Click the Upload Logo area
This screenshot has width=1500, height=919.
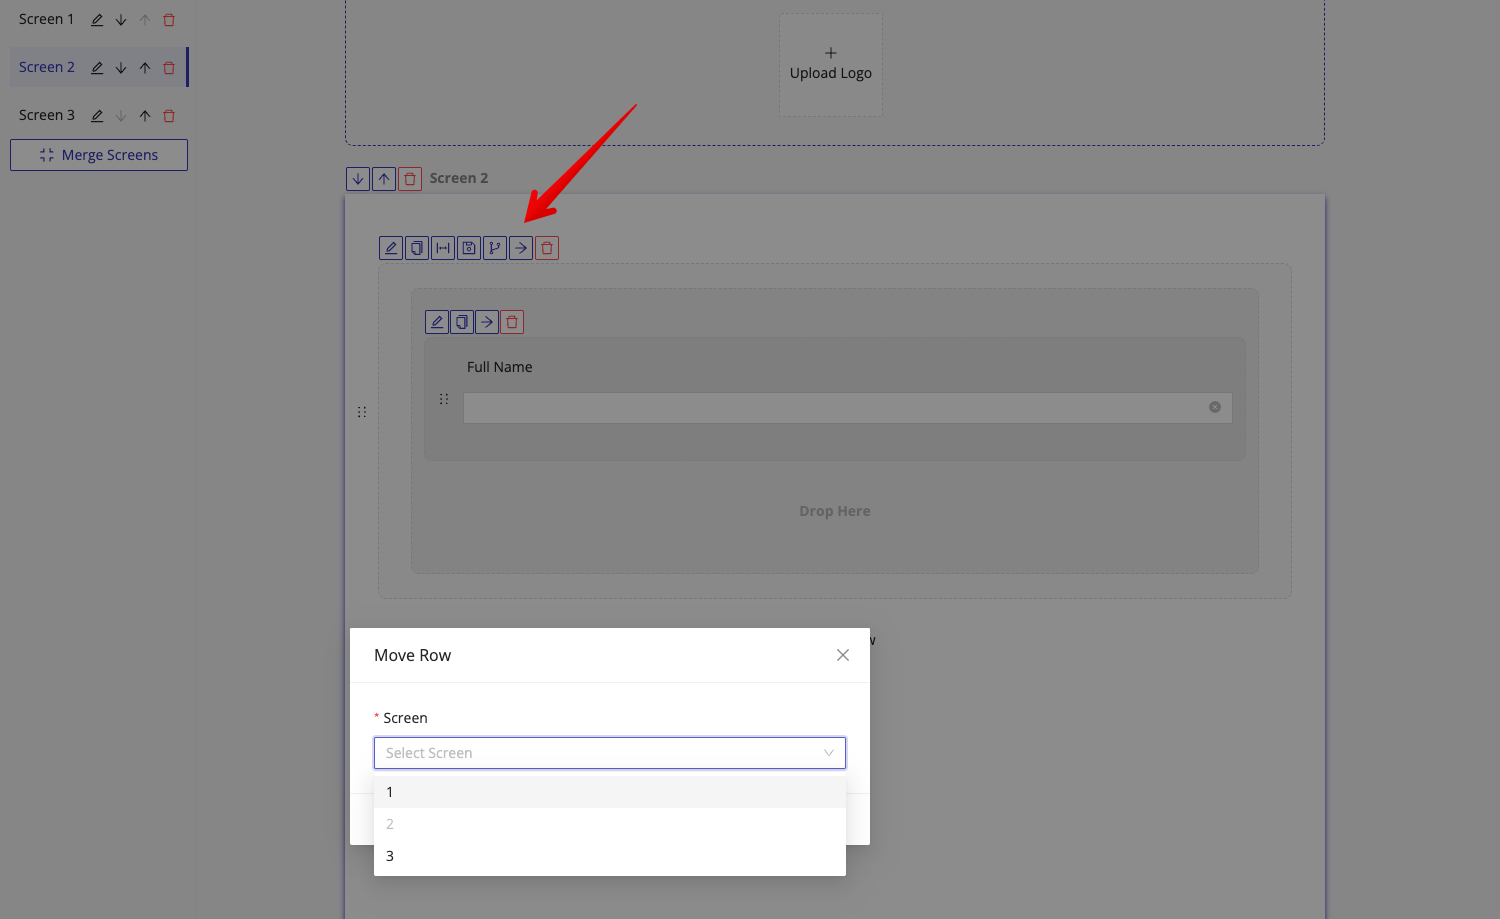[x=830, y=64]
